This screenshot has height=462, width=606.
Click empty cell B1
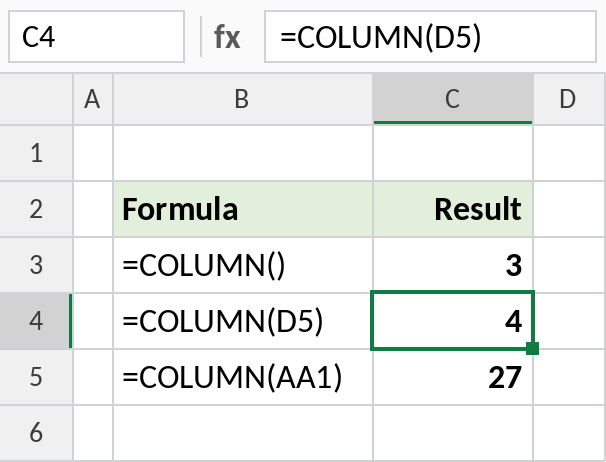[243, 153]
